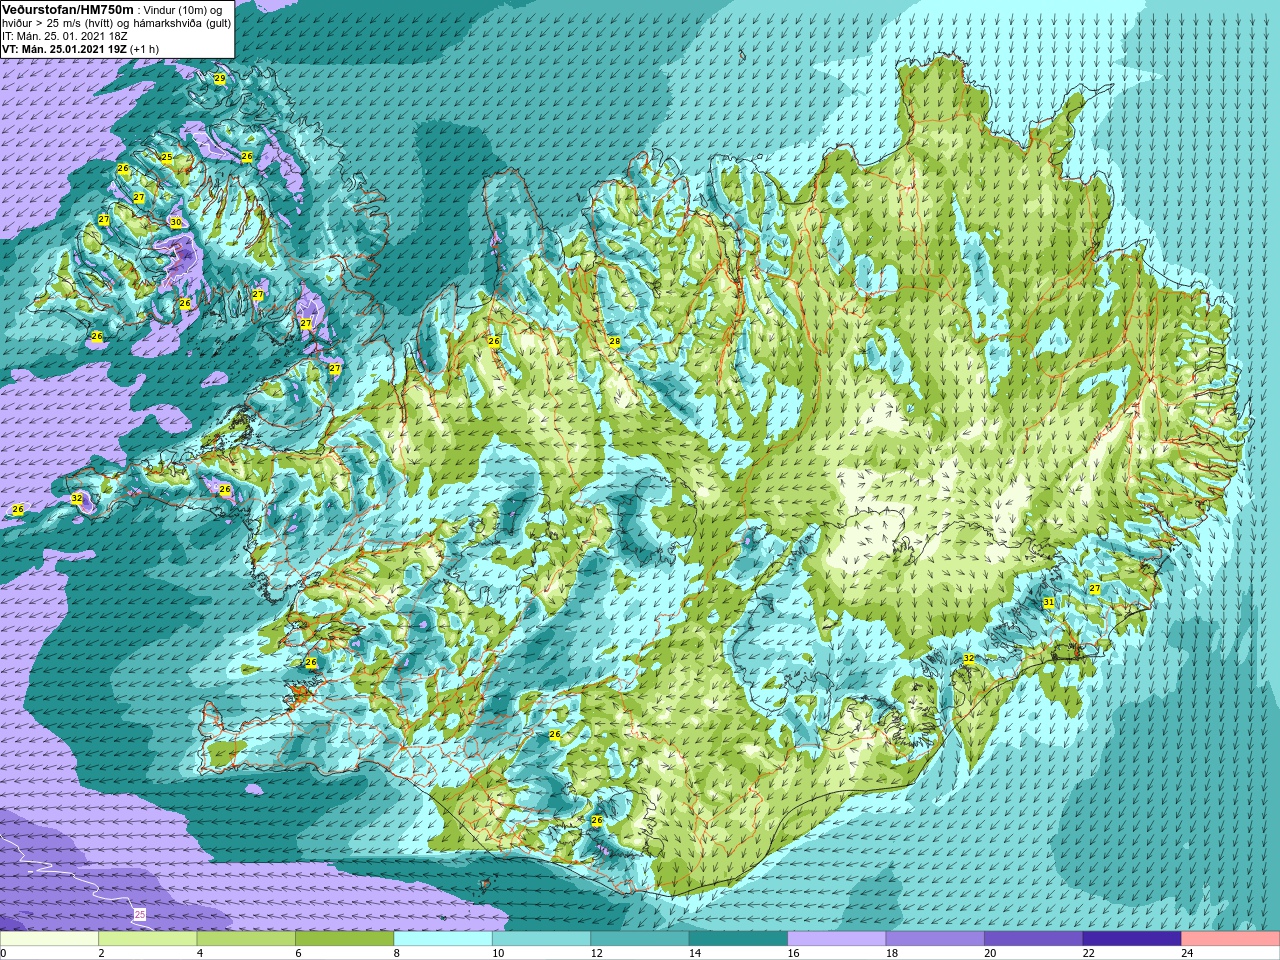This screenshot has width=1280, height=960.
Task: Click the yellow '32' gust label on the western peninsula
Action: click(x=77, y=498)
